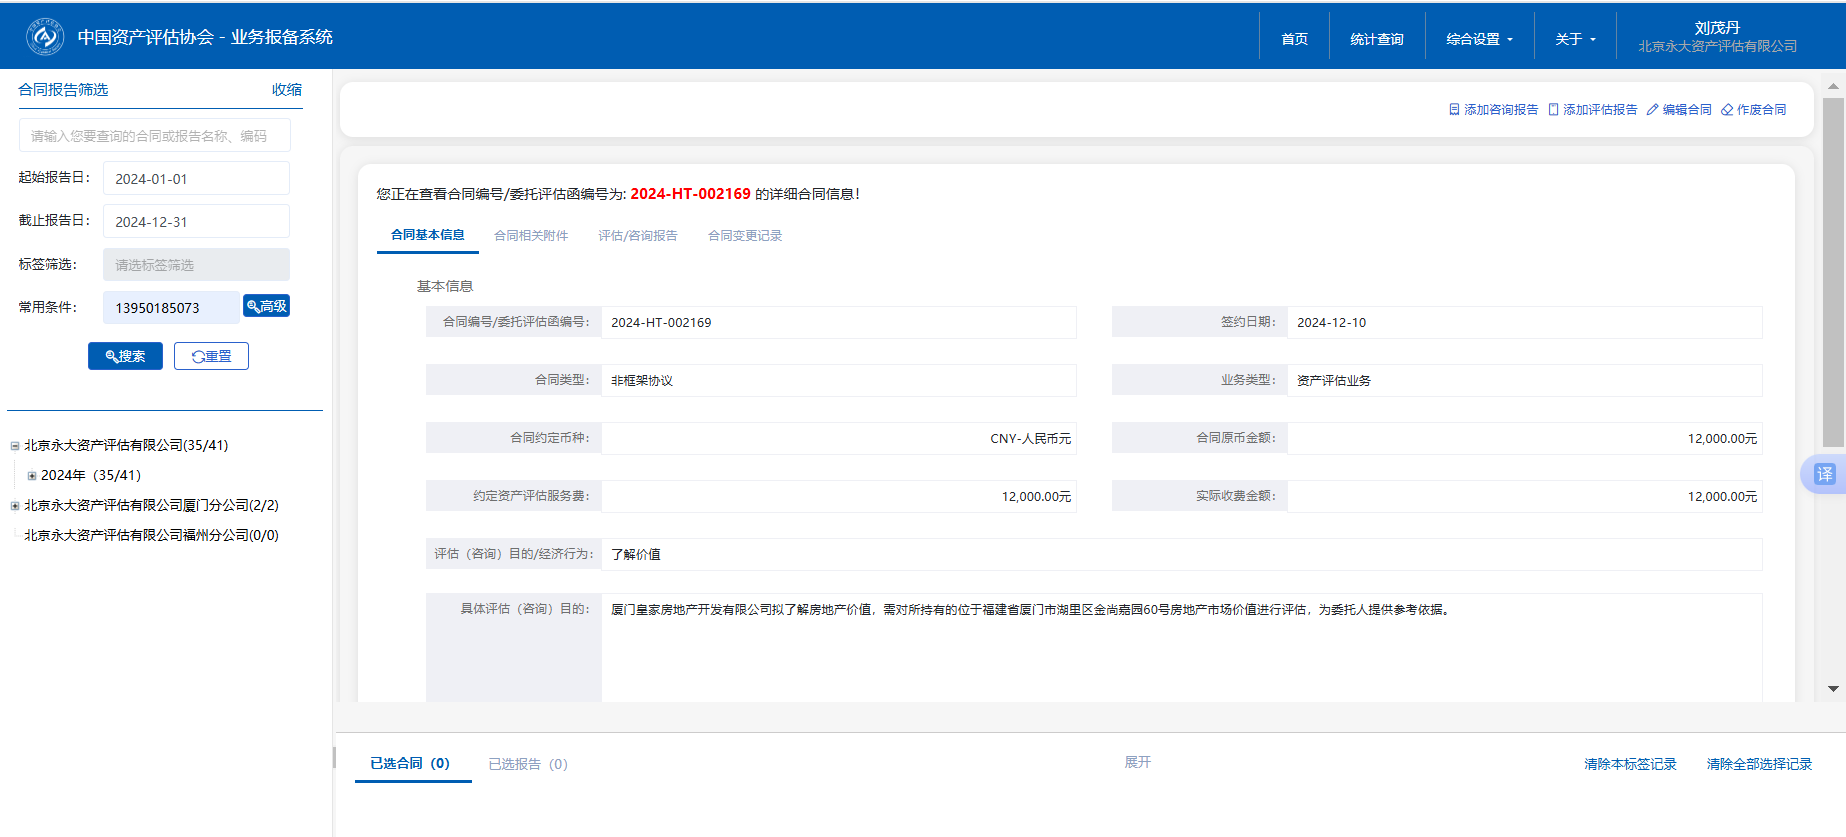Collapse the 北京永大资产评估有限公司(35/41) tree node
The image size is (1846, 837).
click(x=15, y=446)
